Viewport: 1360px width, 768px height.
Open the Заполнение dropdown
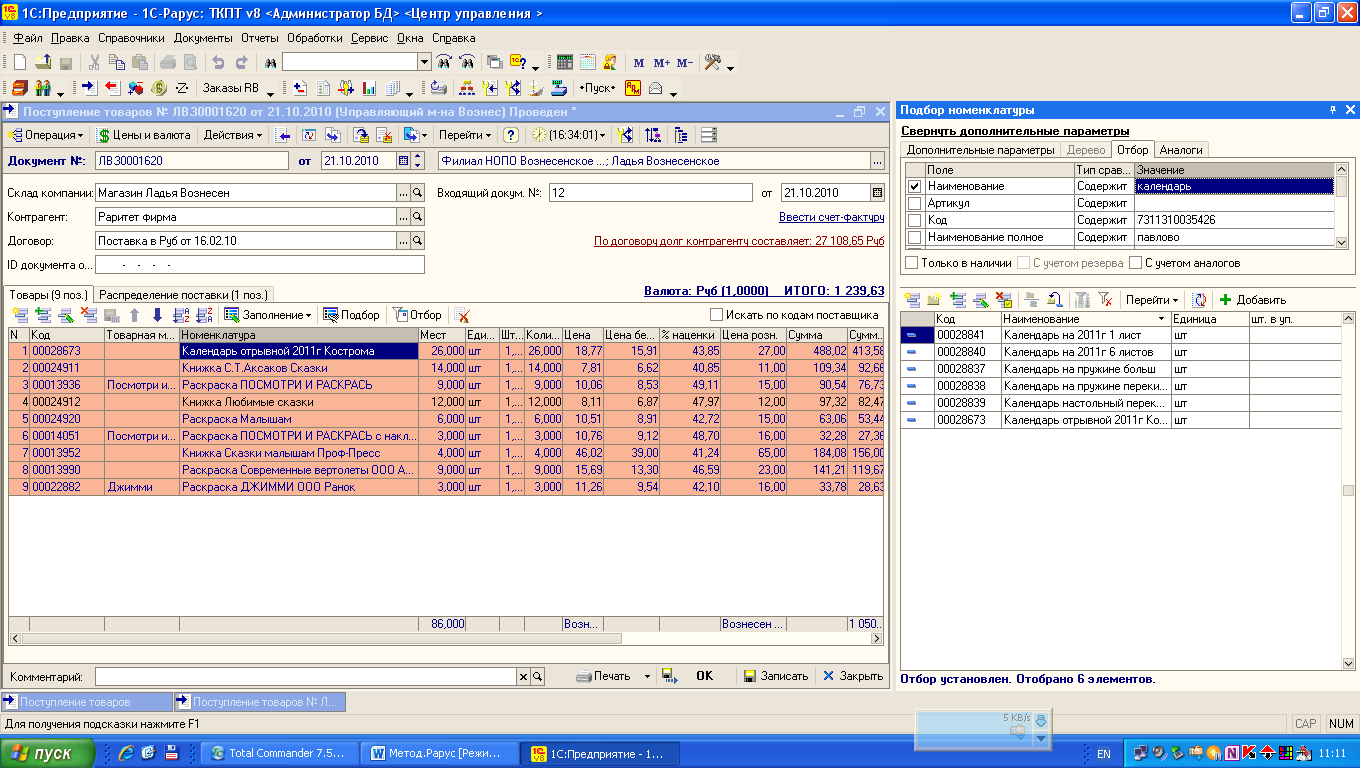click(x=269, y=315)
